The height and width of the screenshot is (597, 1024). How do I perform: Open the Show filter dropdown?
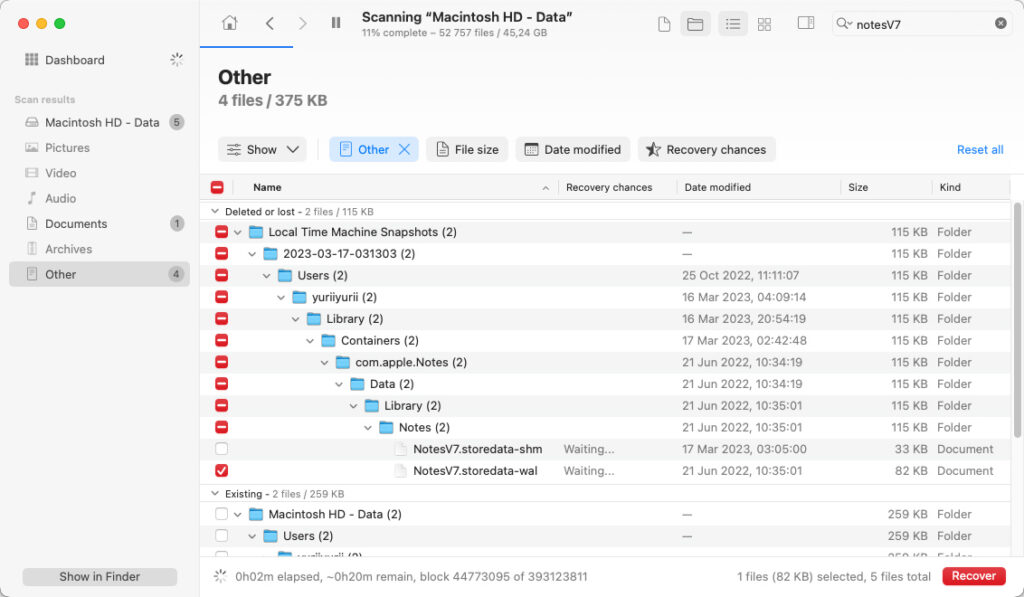coord(262,149)
